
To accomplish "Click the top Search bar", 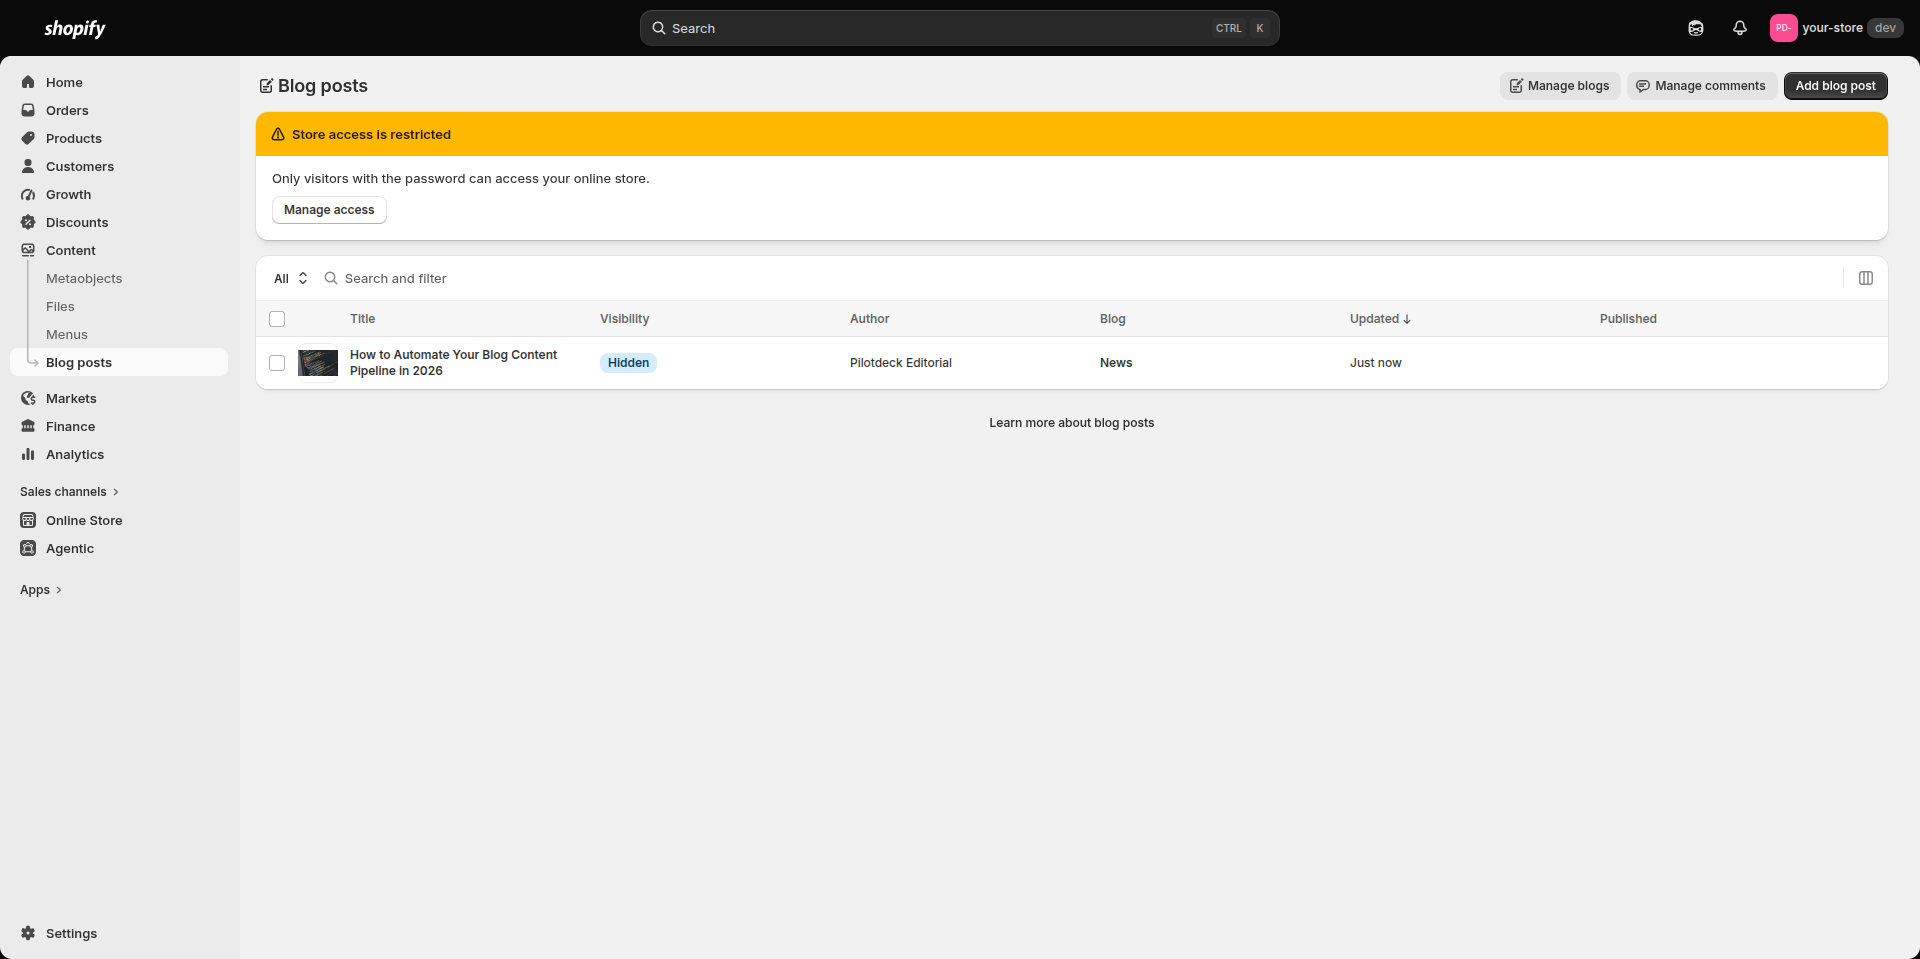I will coord(960,28).
